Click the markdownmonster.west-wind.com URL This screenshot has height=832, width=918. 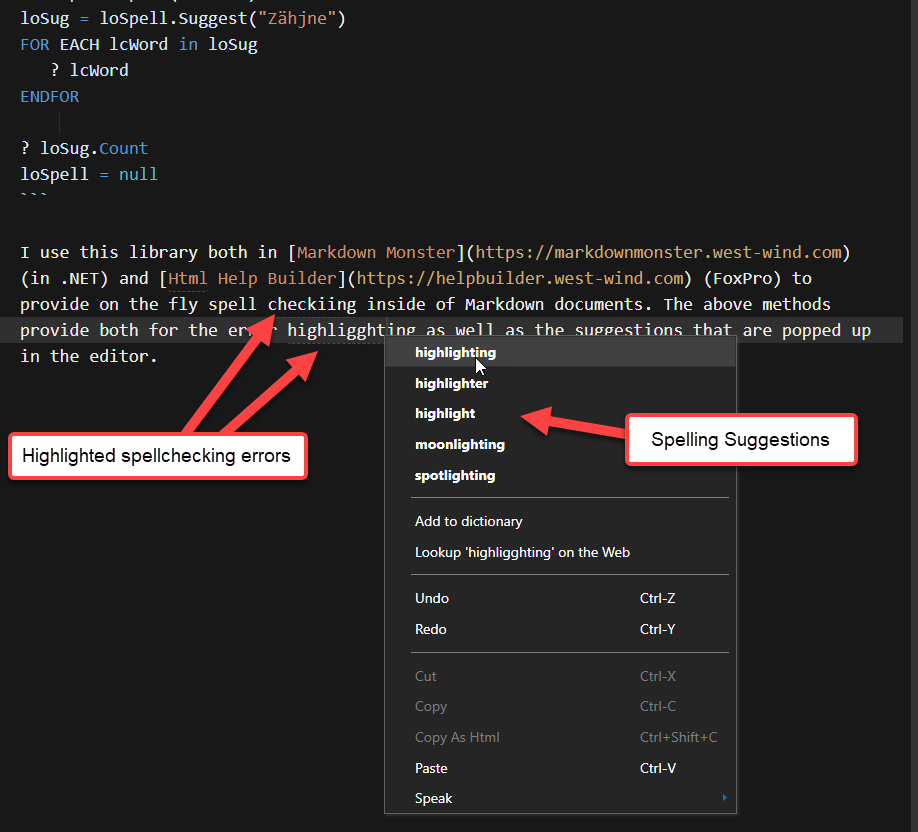pos(662,252)
